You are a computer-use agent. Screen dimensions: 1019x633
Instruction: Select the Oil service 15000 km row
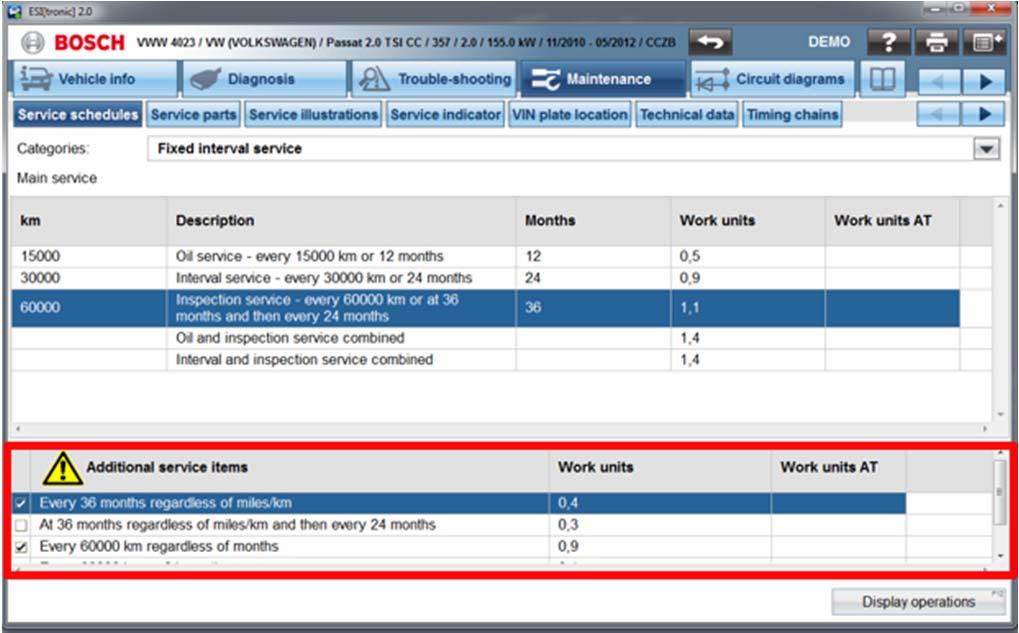[485, 256]
